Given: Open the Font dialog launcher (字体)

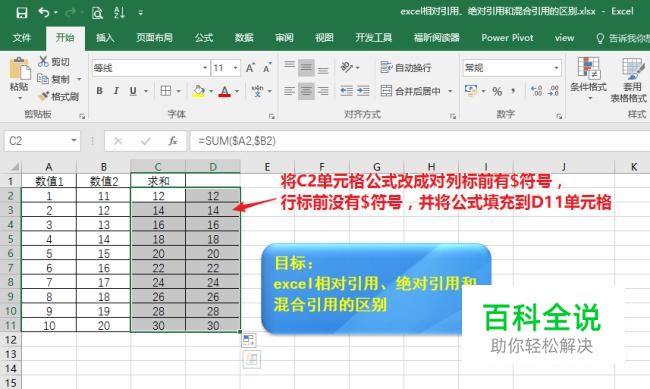Looking at the screenshot, I should click(x=272, y=116).
